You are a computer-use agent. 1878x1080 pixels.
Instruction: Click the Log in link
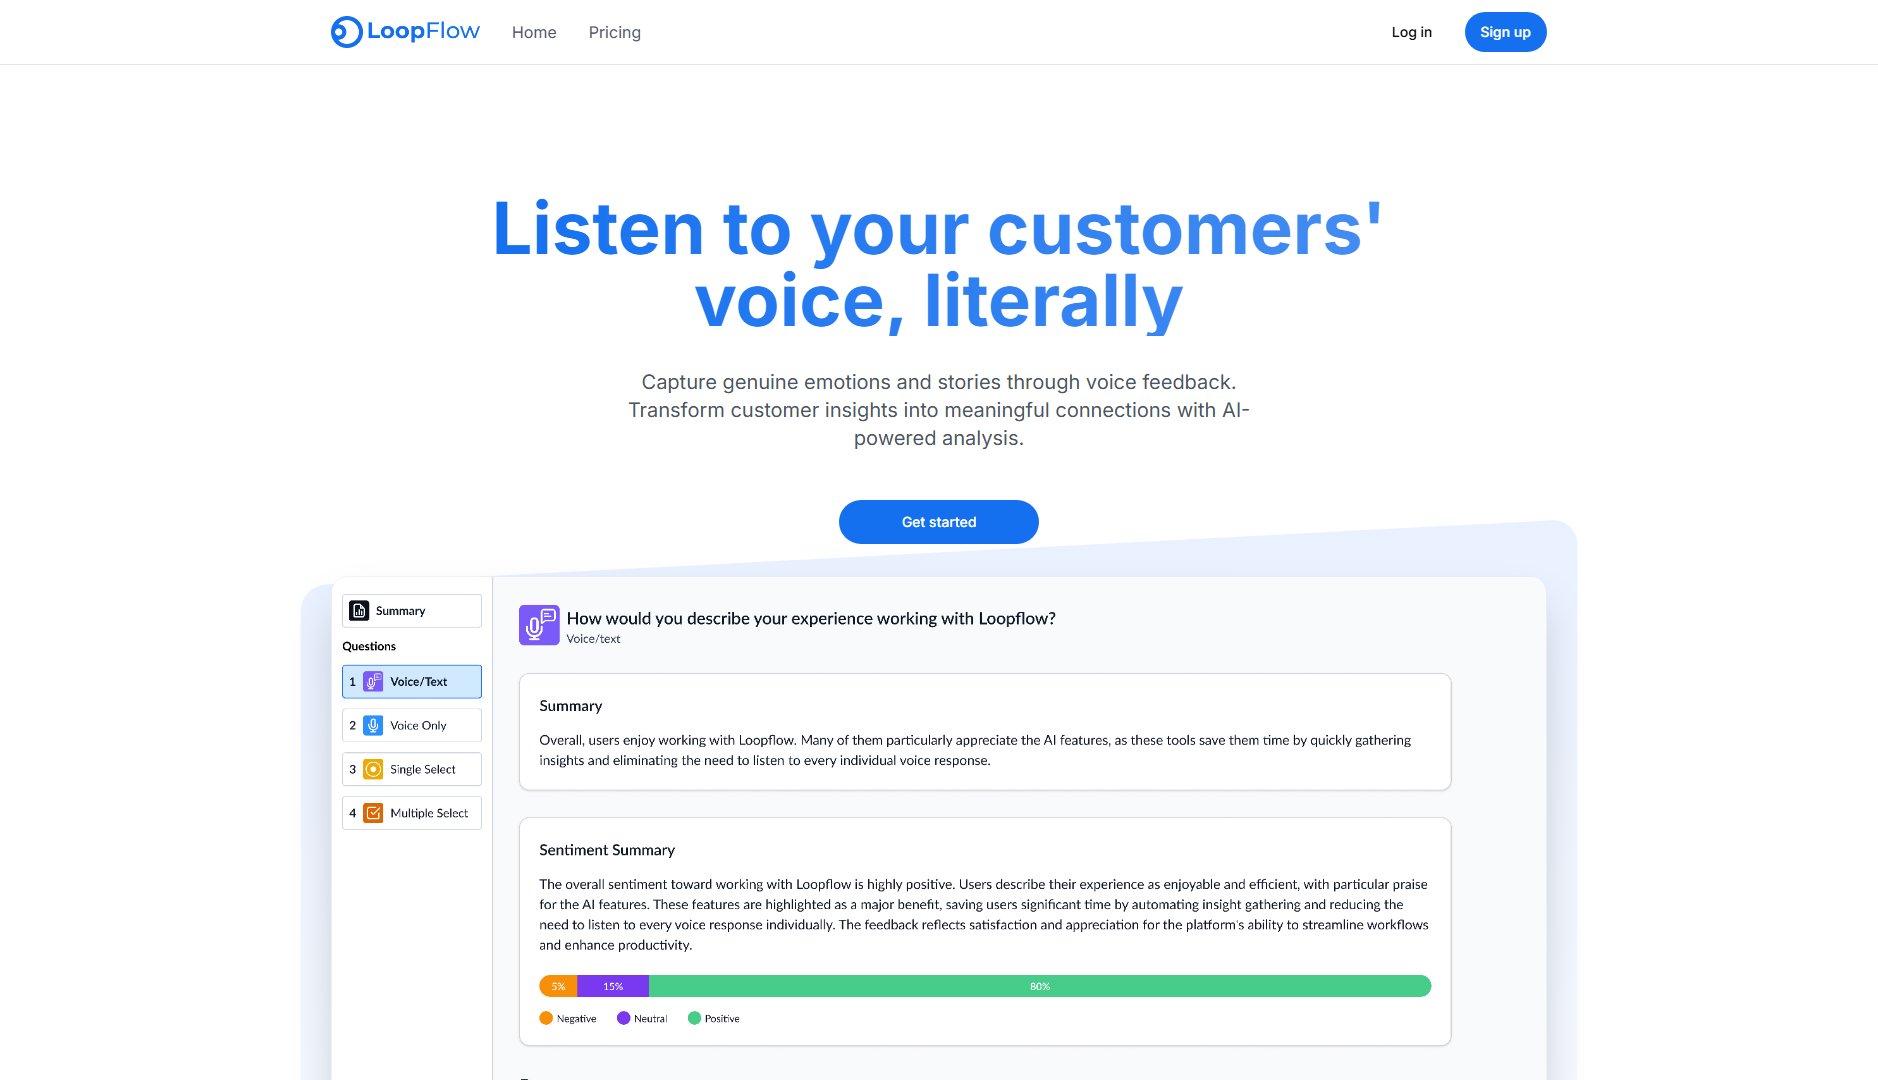tap(1411, 31)
